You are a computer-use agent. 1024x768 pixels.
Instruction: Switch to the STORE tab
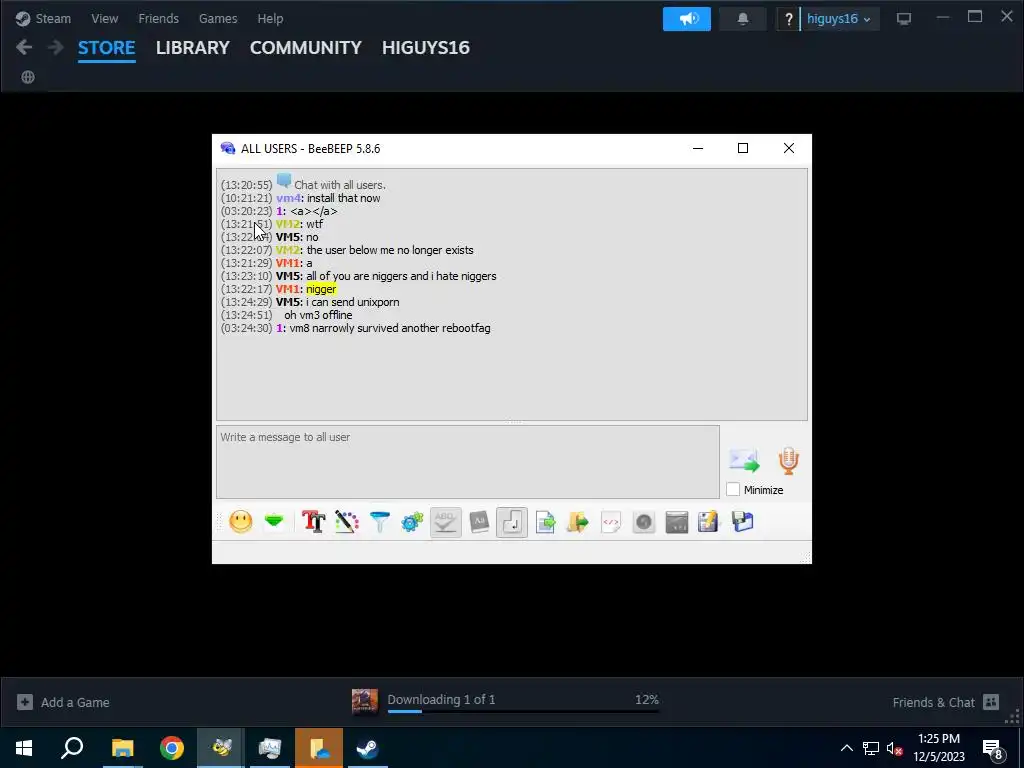tap(106, 48)
